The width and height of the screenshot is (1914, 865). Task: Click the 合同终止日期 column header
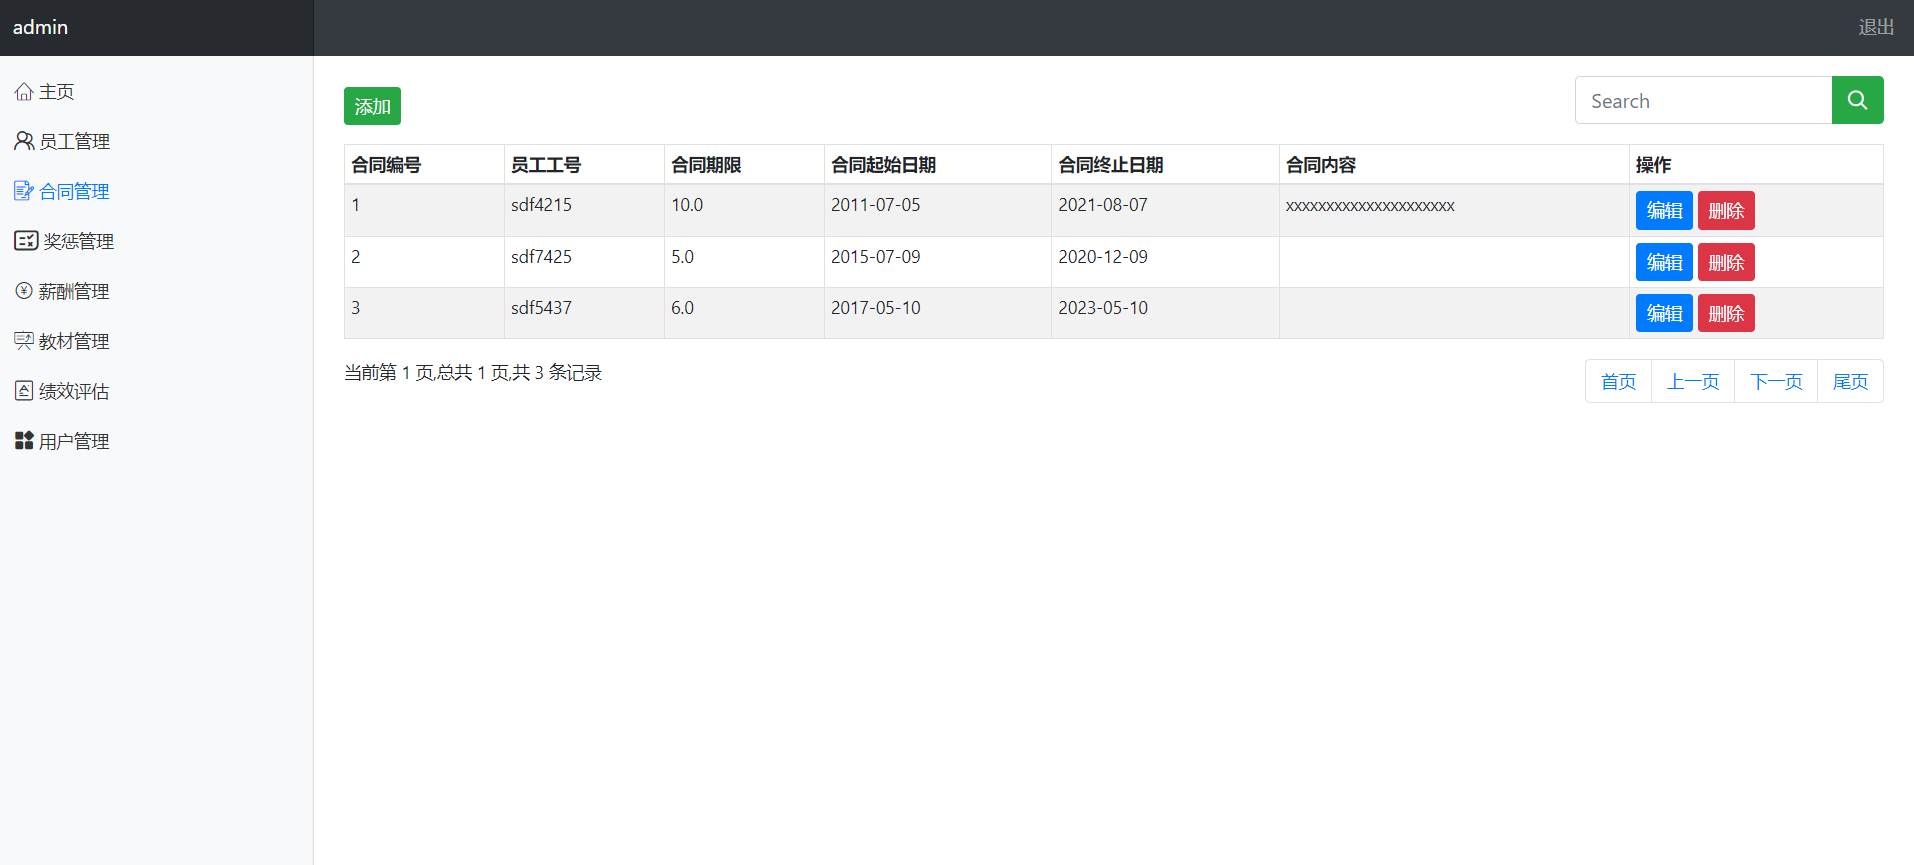1165,164
